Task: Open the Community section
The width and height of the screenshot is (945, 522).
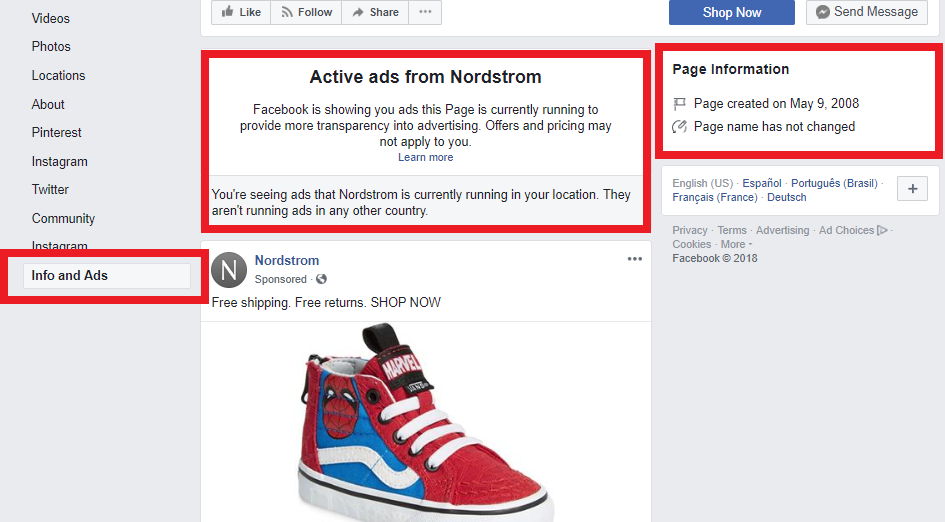Action: (x=63, y=218)
